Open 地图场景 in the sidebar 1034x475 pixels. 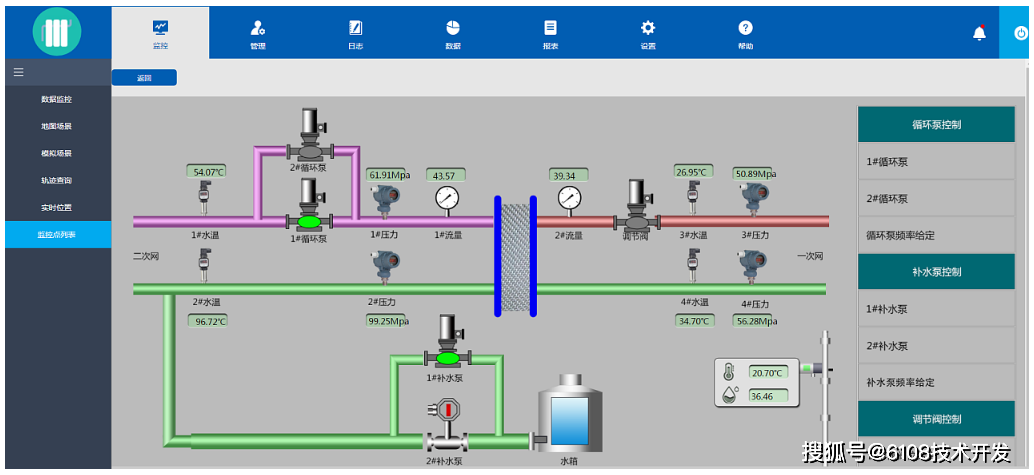(x=57, y=126)
